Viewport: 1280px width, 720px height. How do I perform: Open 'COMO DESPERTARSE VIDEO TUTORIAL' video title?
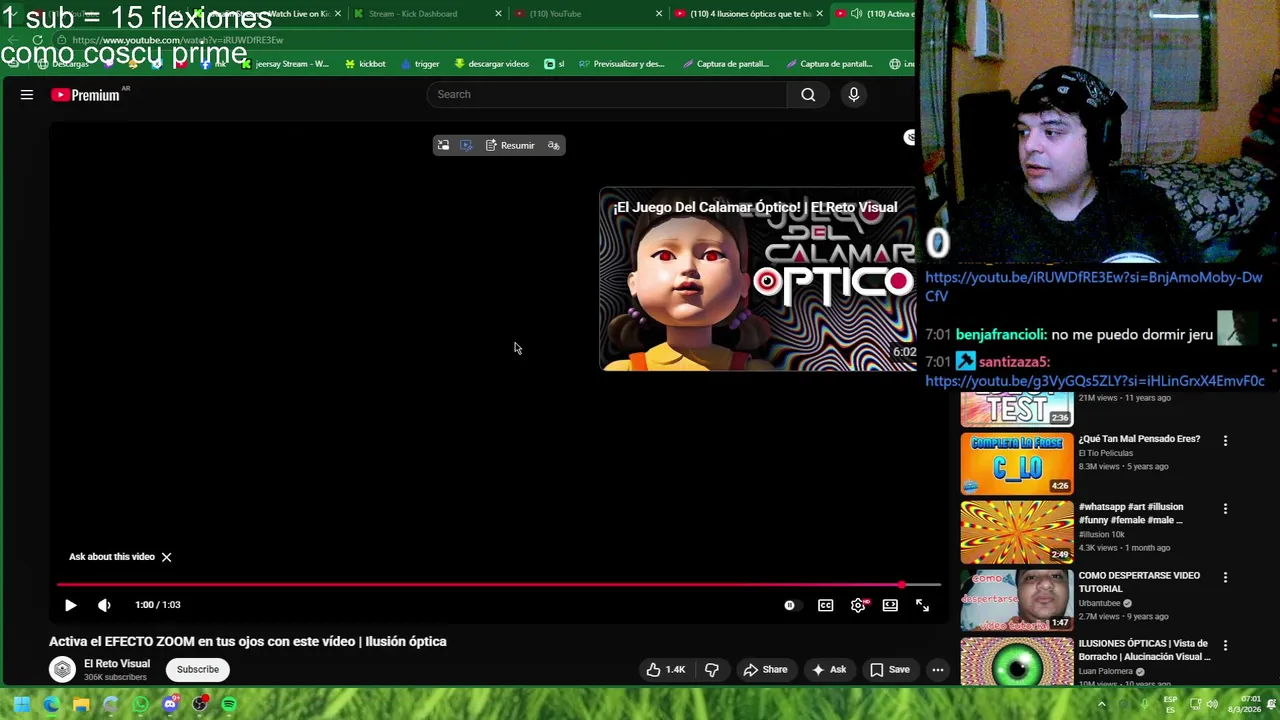[1139, 582]
